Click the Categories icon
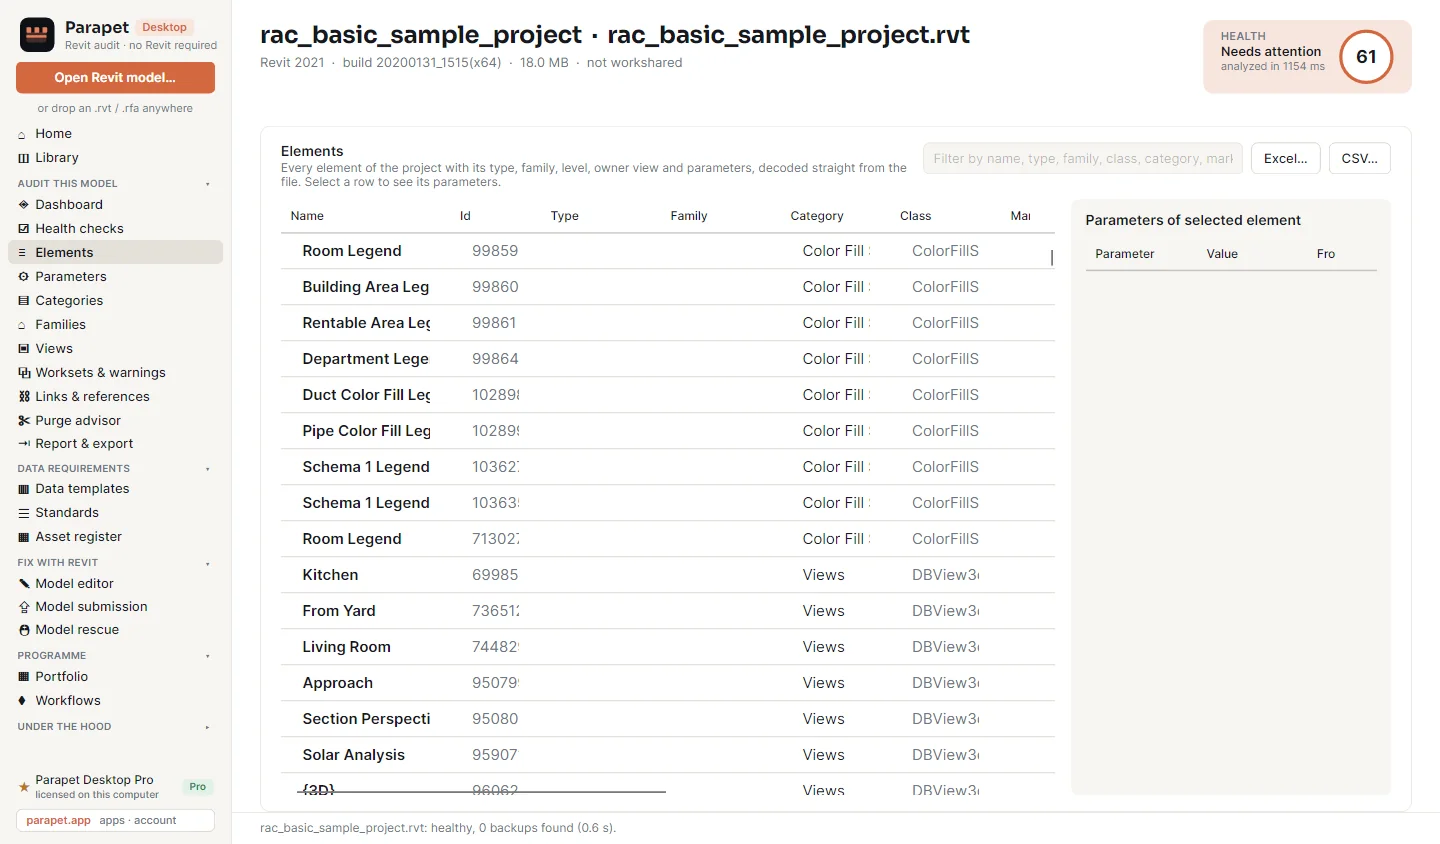1440x844 pixels. (x=23, y=301)
